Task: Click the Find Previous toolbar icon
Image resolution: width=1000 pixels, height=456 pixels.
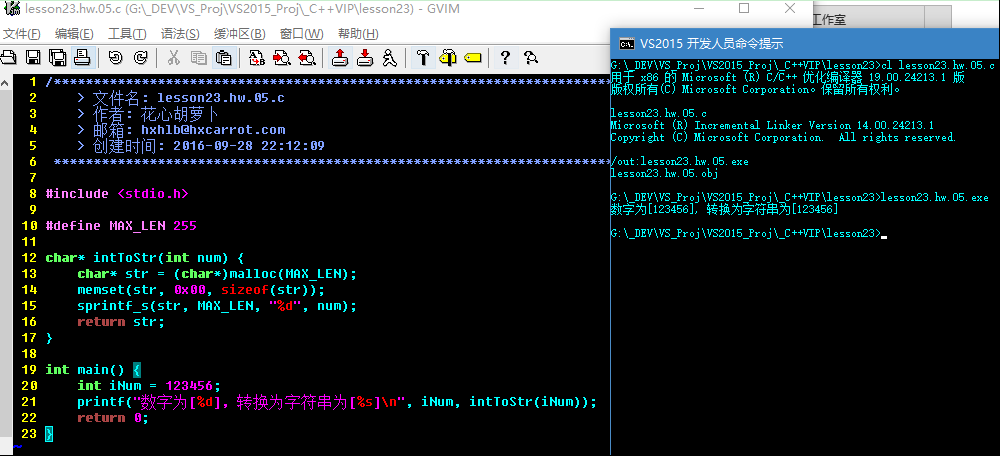Action: (307, 57)
